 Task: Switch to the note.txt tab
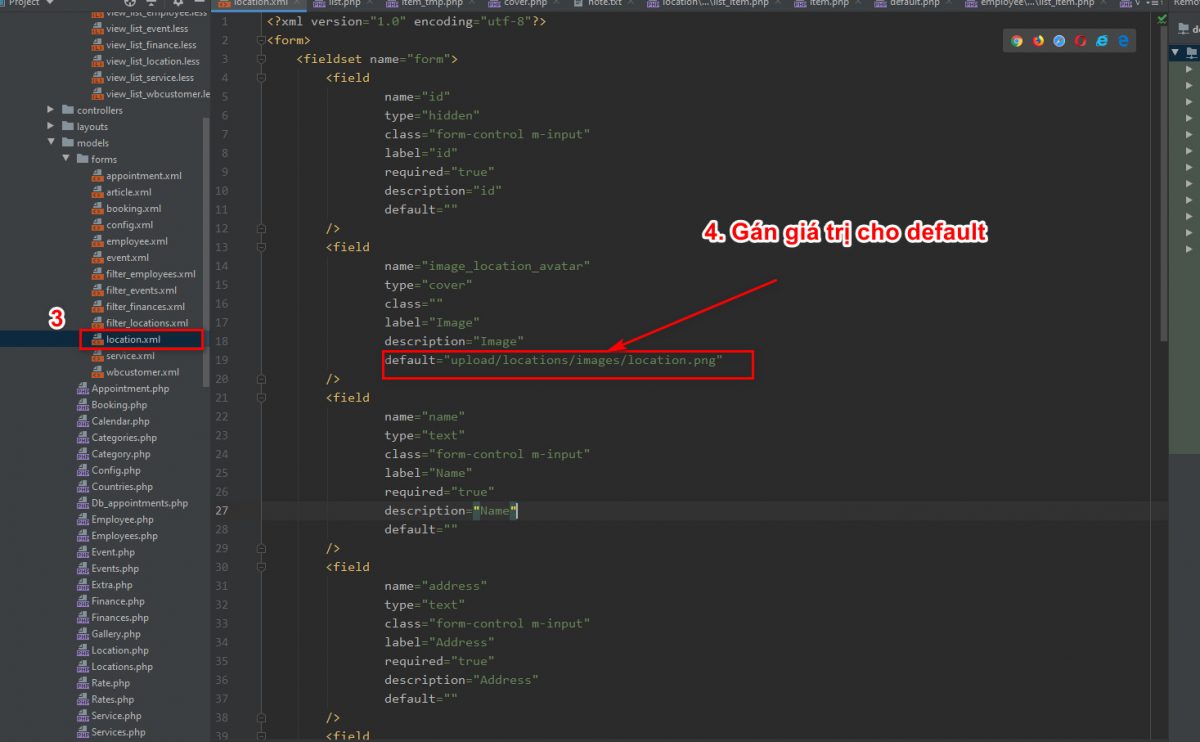point(603,4)
